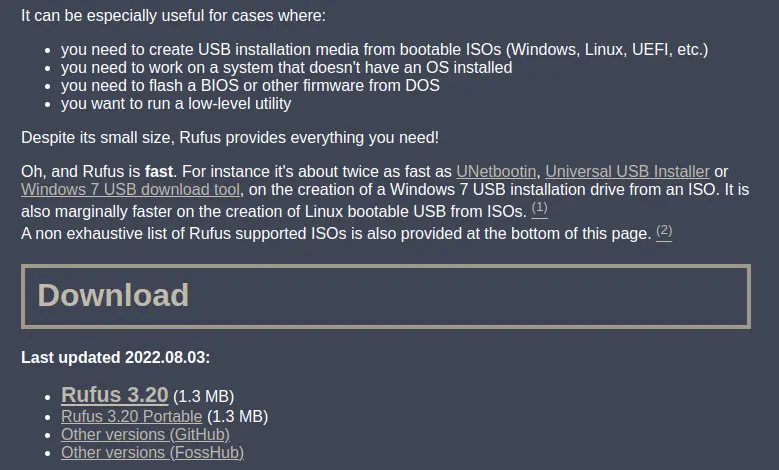Image resolution: width=779 pixels, height=470 pixels.
Task: Click the doesn't have an OS installed bullet
Action: tap(287, 68)
